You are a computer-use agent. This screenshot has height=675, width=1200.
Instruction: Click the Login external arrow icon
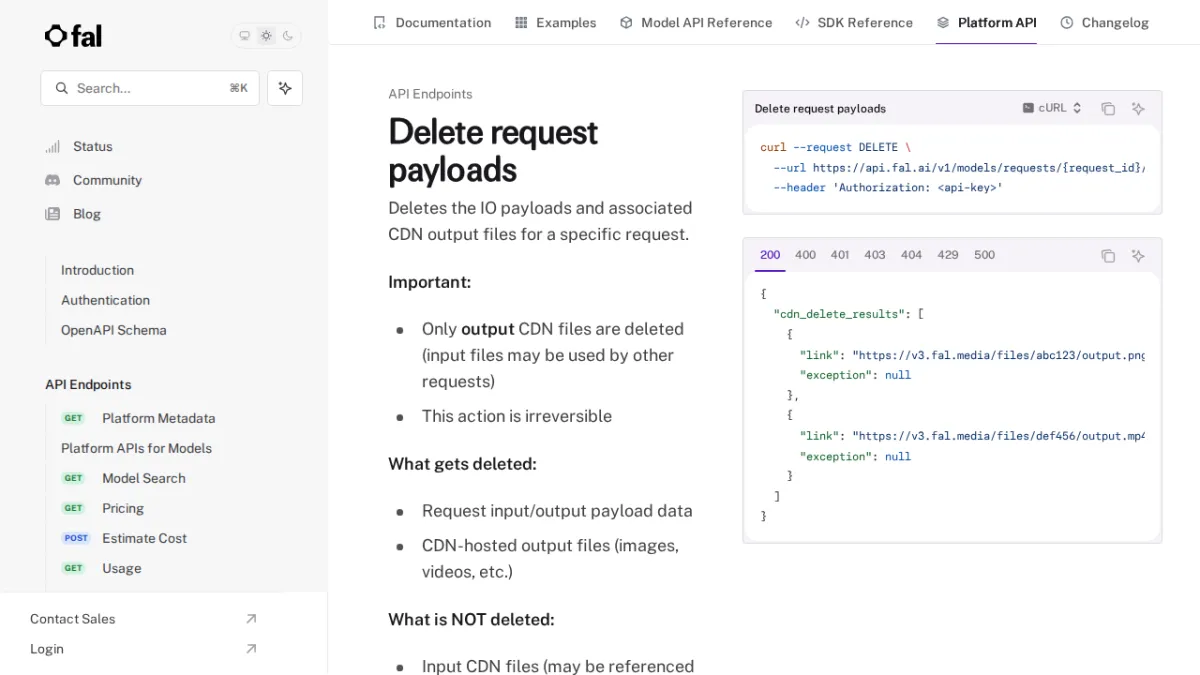(251, 649)
